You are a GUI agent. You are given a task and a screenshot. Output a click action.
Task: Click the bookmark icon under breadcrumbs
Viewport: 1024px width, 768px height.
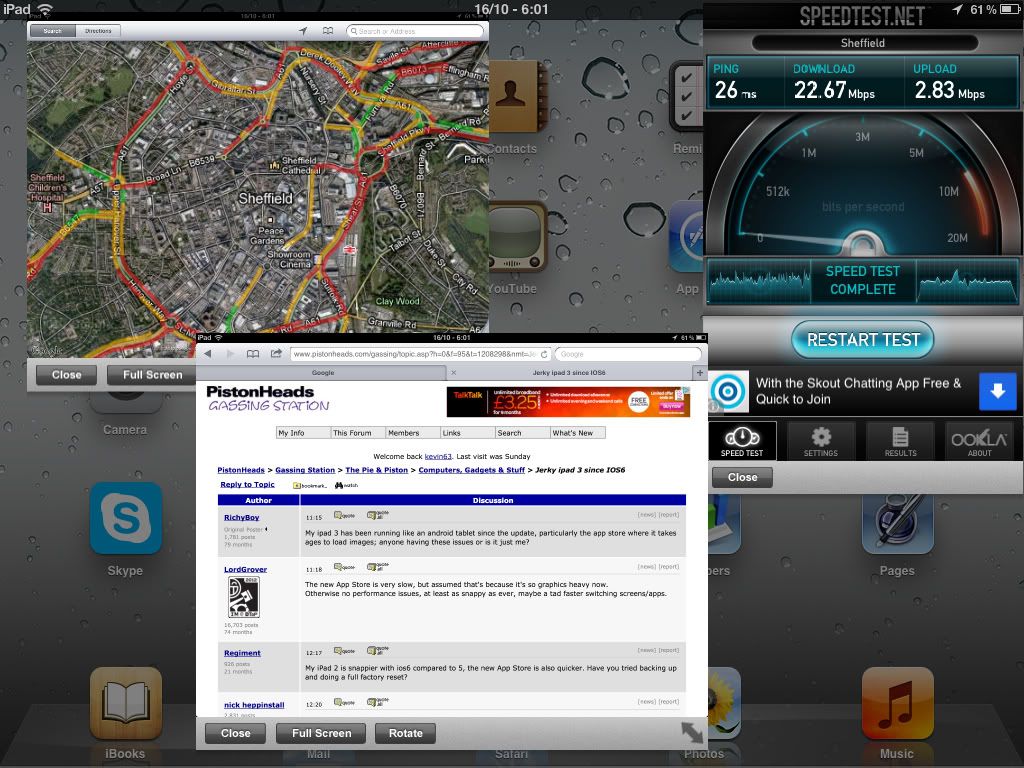pyautogui.click(x=309, y=485)
